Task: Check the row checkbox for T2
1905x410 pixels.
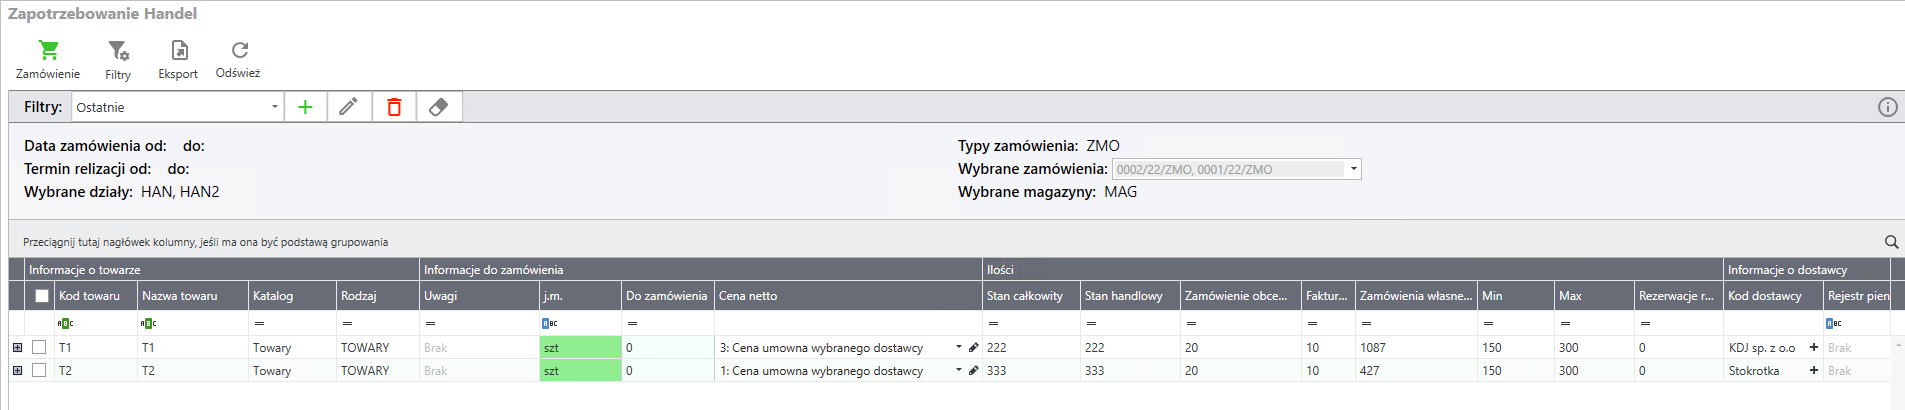Action: (x=39, y=370)
